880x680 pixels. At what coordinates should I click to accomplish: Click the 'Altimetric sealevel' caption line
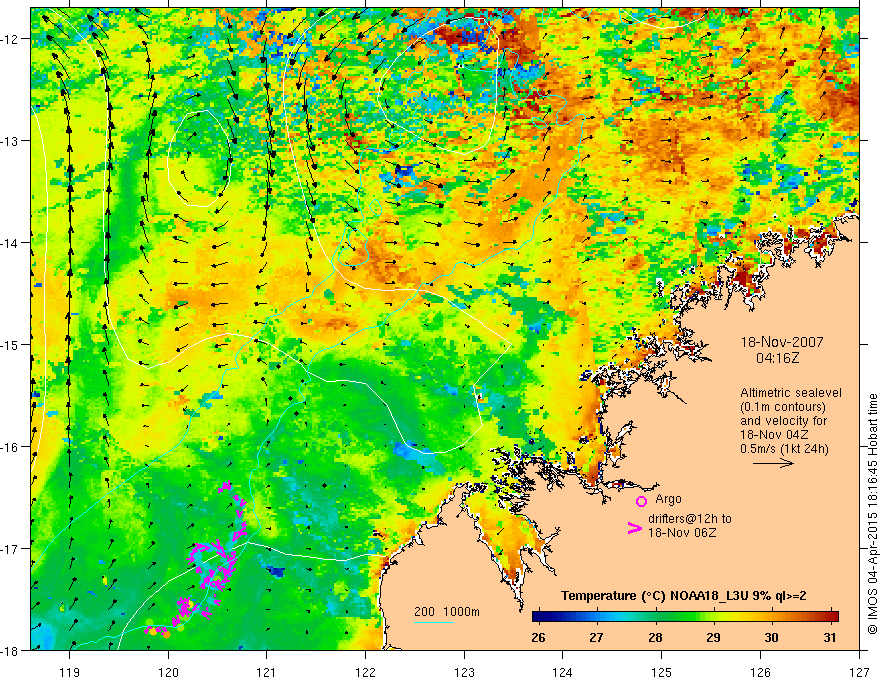[791, 393]
